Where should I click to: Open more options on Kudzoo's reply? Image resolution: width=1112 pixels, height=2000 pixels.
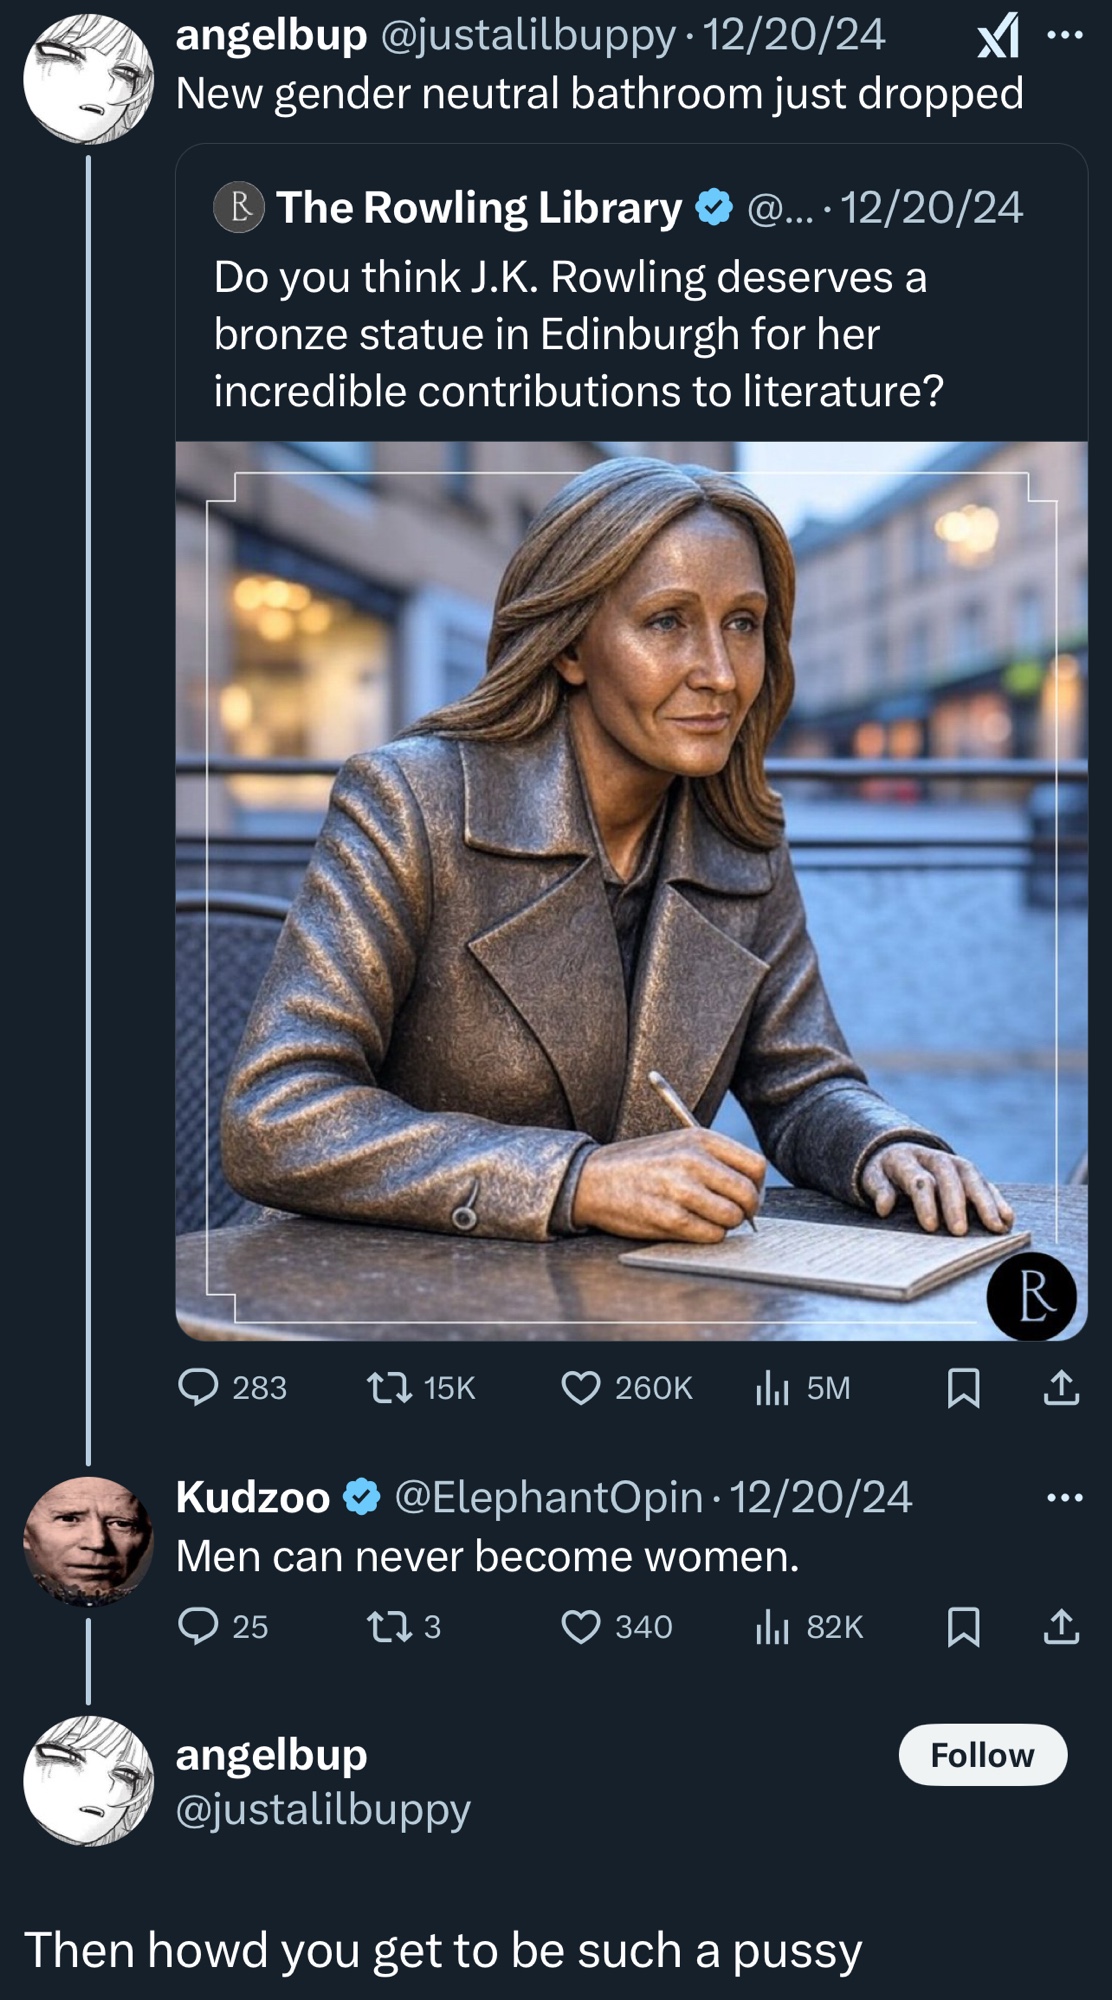(1064, 1498)
